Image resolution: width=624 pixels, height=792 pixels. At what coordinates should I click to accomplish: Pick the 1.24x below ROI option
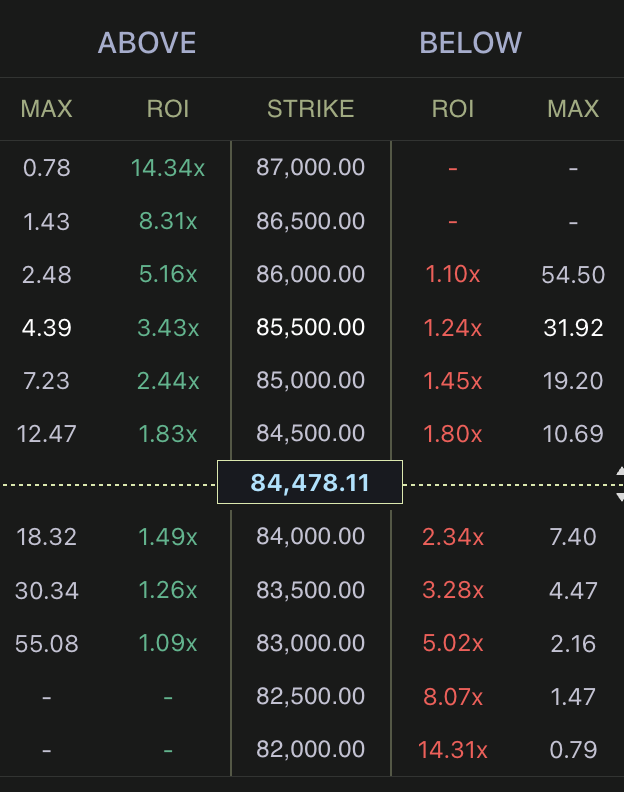(x=453, y=328)
